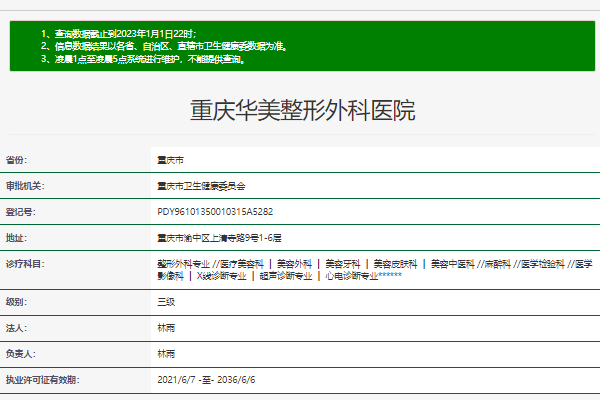Click the departments text starting 整形外科专业
This screenshot has width=600, height=400.
point(375,270)
